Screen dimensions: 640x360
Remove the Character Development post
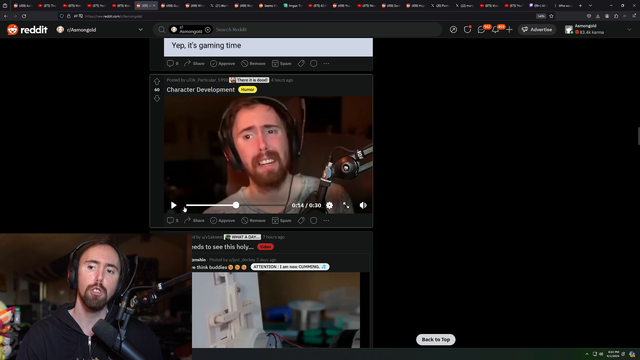click(x=253, y=220)
